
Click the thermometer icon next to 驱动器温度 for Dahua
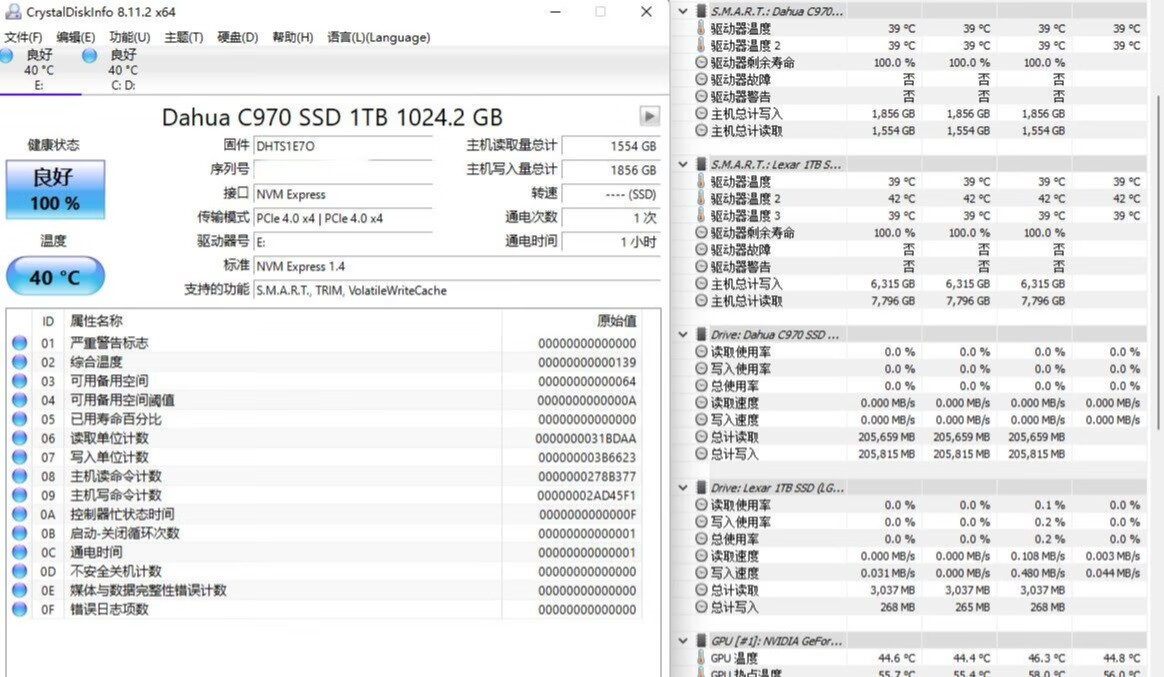tap(700, 28)
